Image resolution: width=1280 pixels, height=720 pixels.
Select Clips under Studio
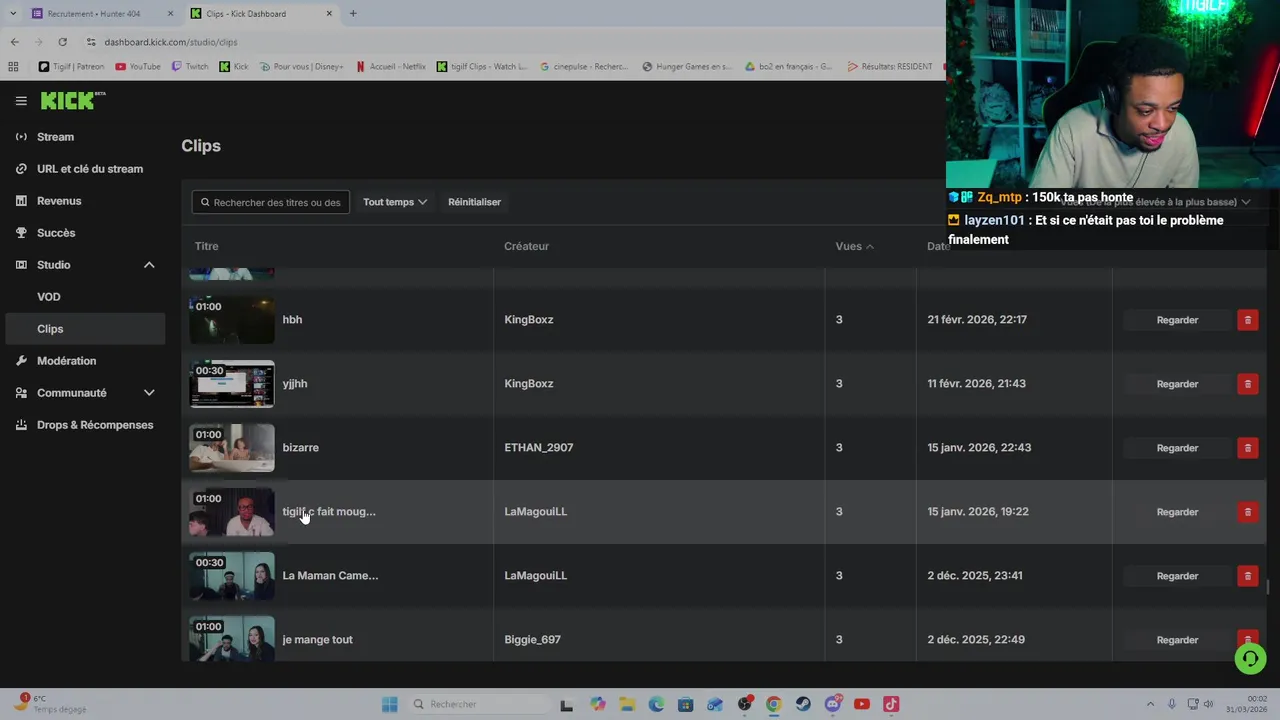point(83,329)
